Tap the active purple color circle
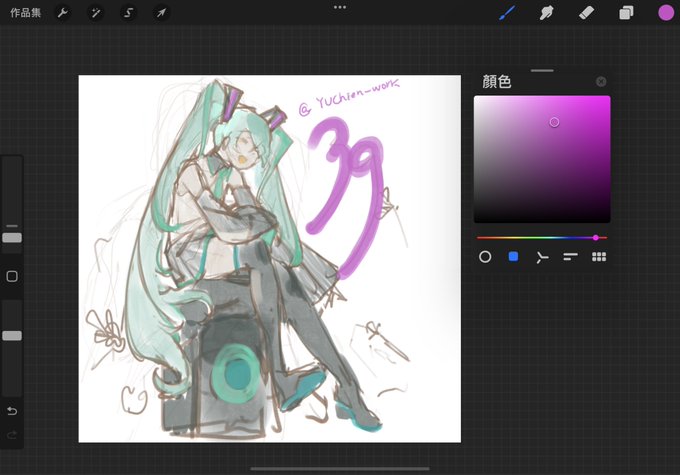The height and width of the screenshot is (475, 680). click(x=666, y=13)
